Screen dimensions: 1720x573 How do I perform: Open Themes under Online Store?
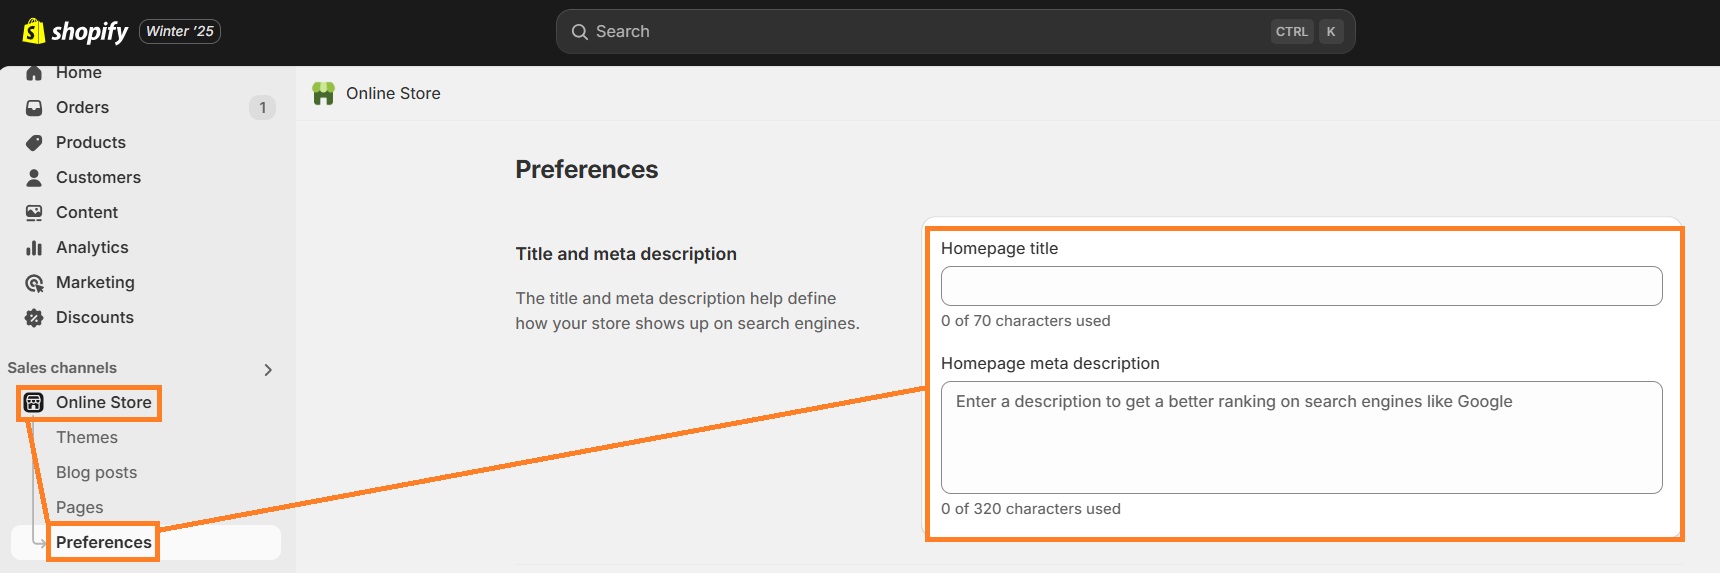coord(87,437)
